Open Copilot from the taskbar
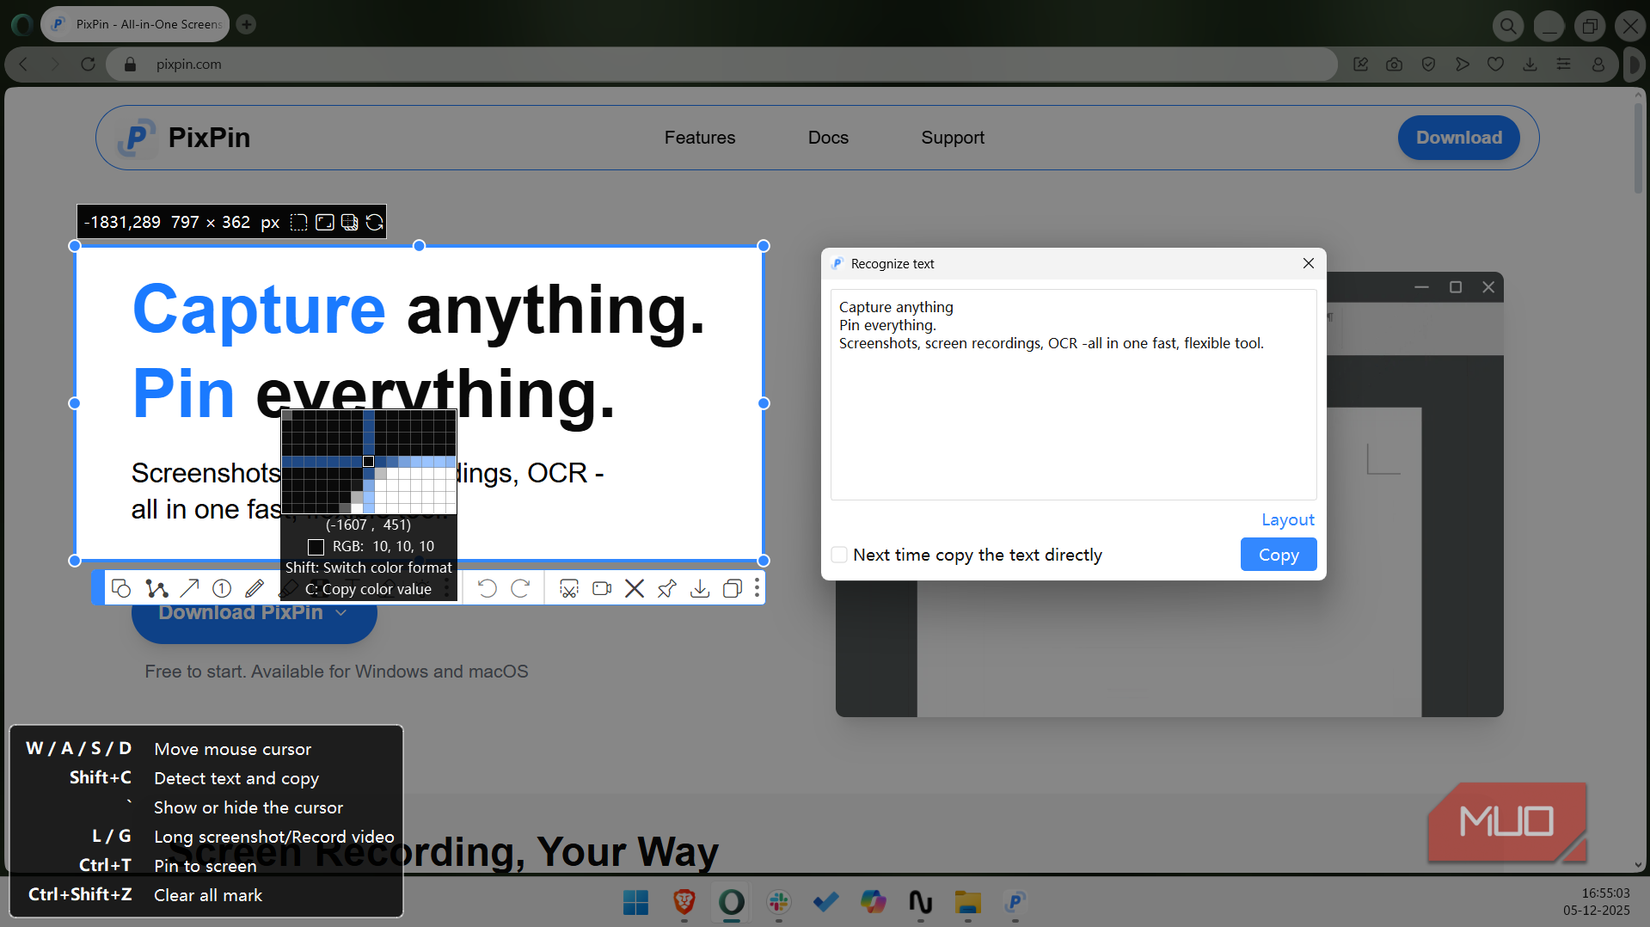The image size is (1650, 927). tap(873, 903)
